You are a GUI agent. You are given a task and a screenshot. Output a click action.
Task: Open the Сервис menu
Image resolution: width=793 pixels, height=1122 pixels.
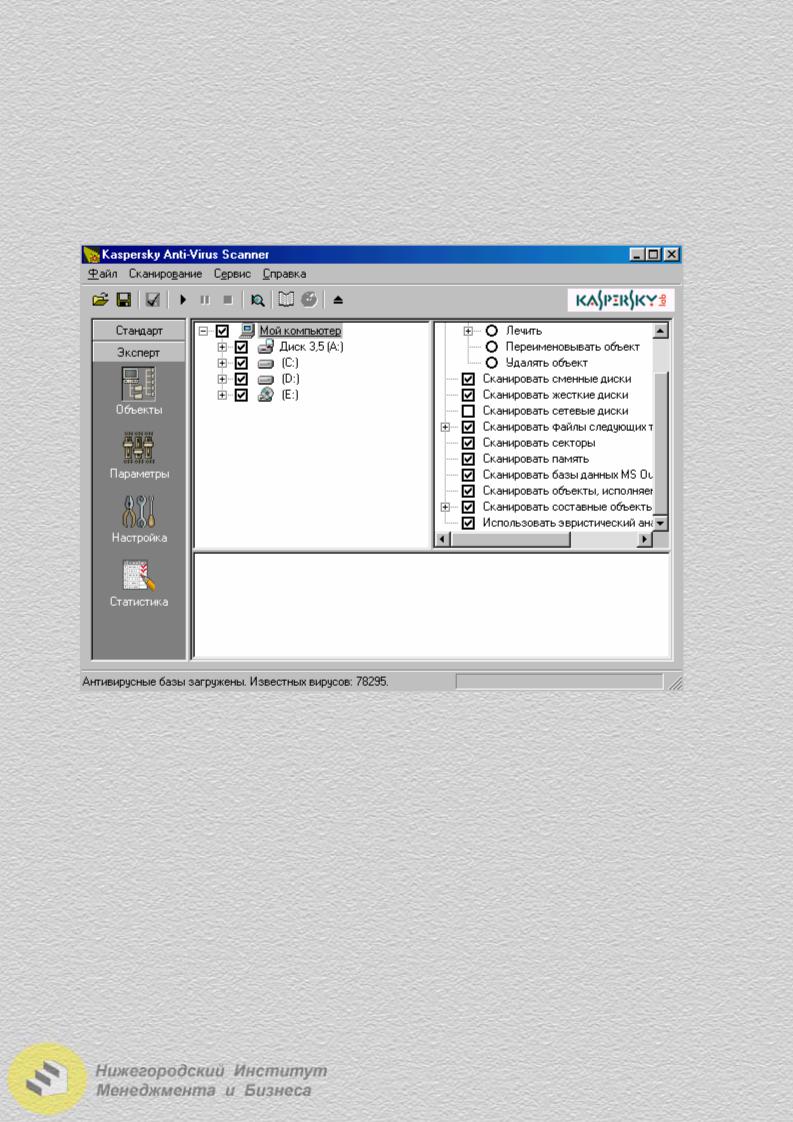(x=232, y=274)
